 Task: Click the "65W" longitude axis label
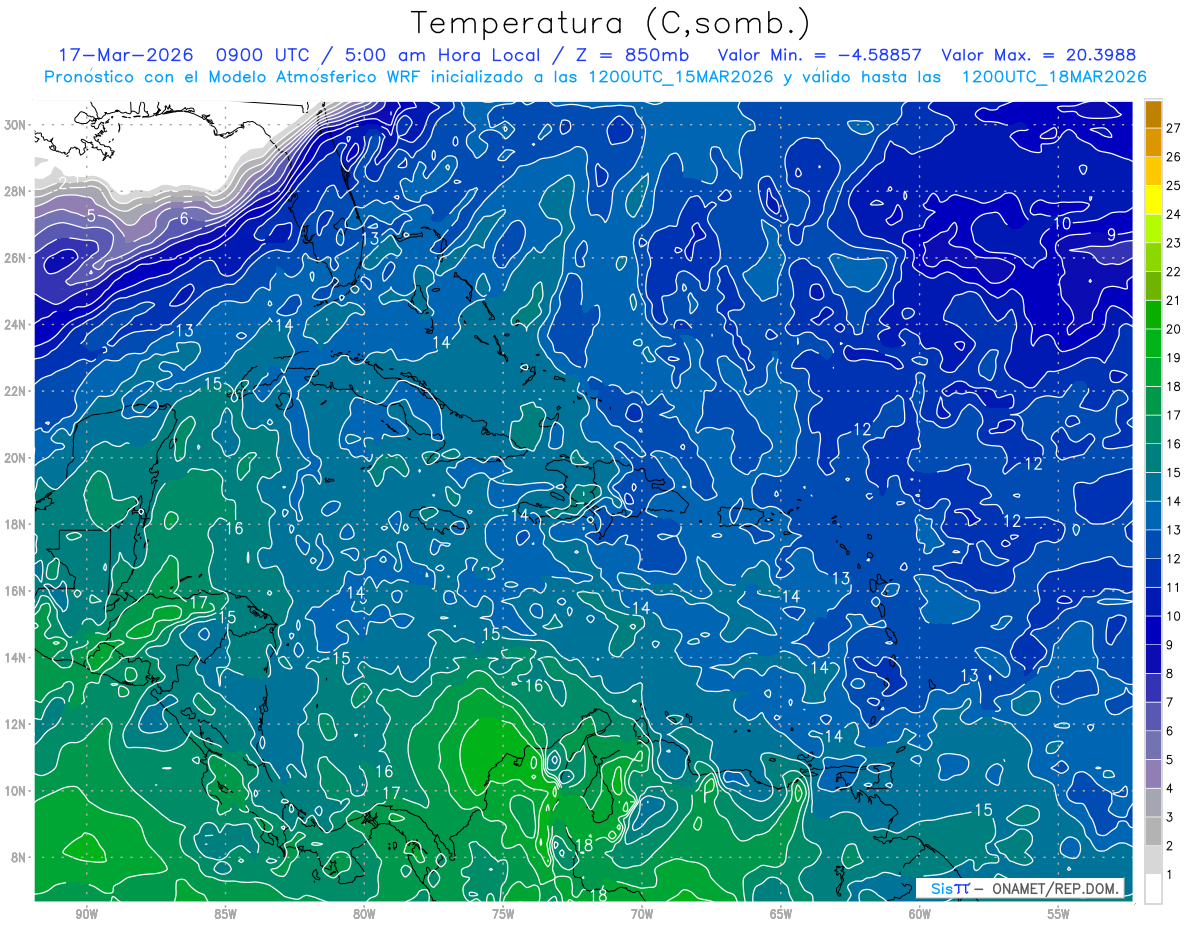coord(781,914)
